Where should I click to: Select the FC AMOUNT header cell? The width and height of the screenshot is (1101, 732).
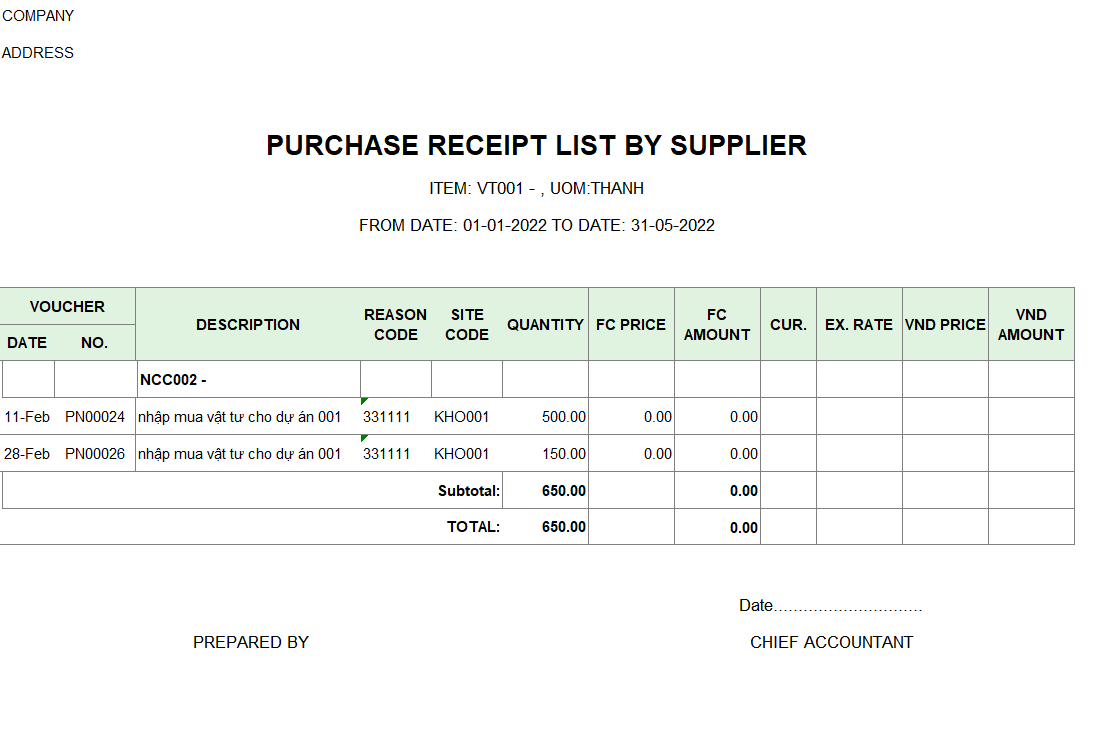point(717,325)
